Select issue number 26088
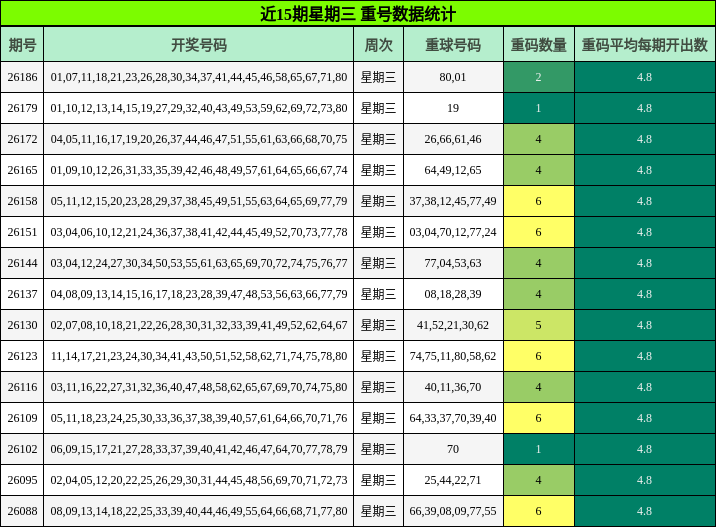This screenshot has height=527, width=716. point(22,511)
